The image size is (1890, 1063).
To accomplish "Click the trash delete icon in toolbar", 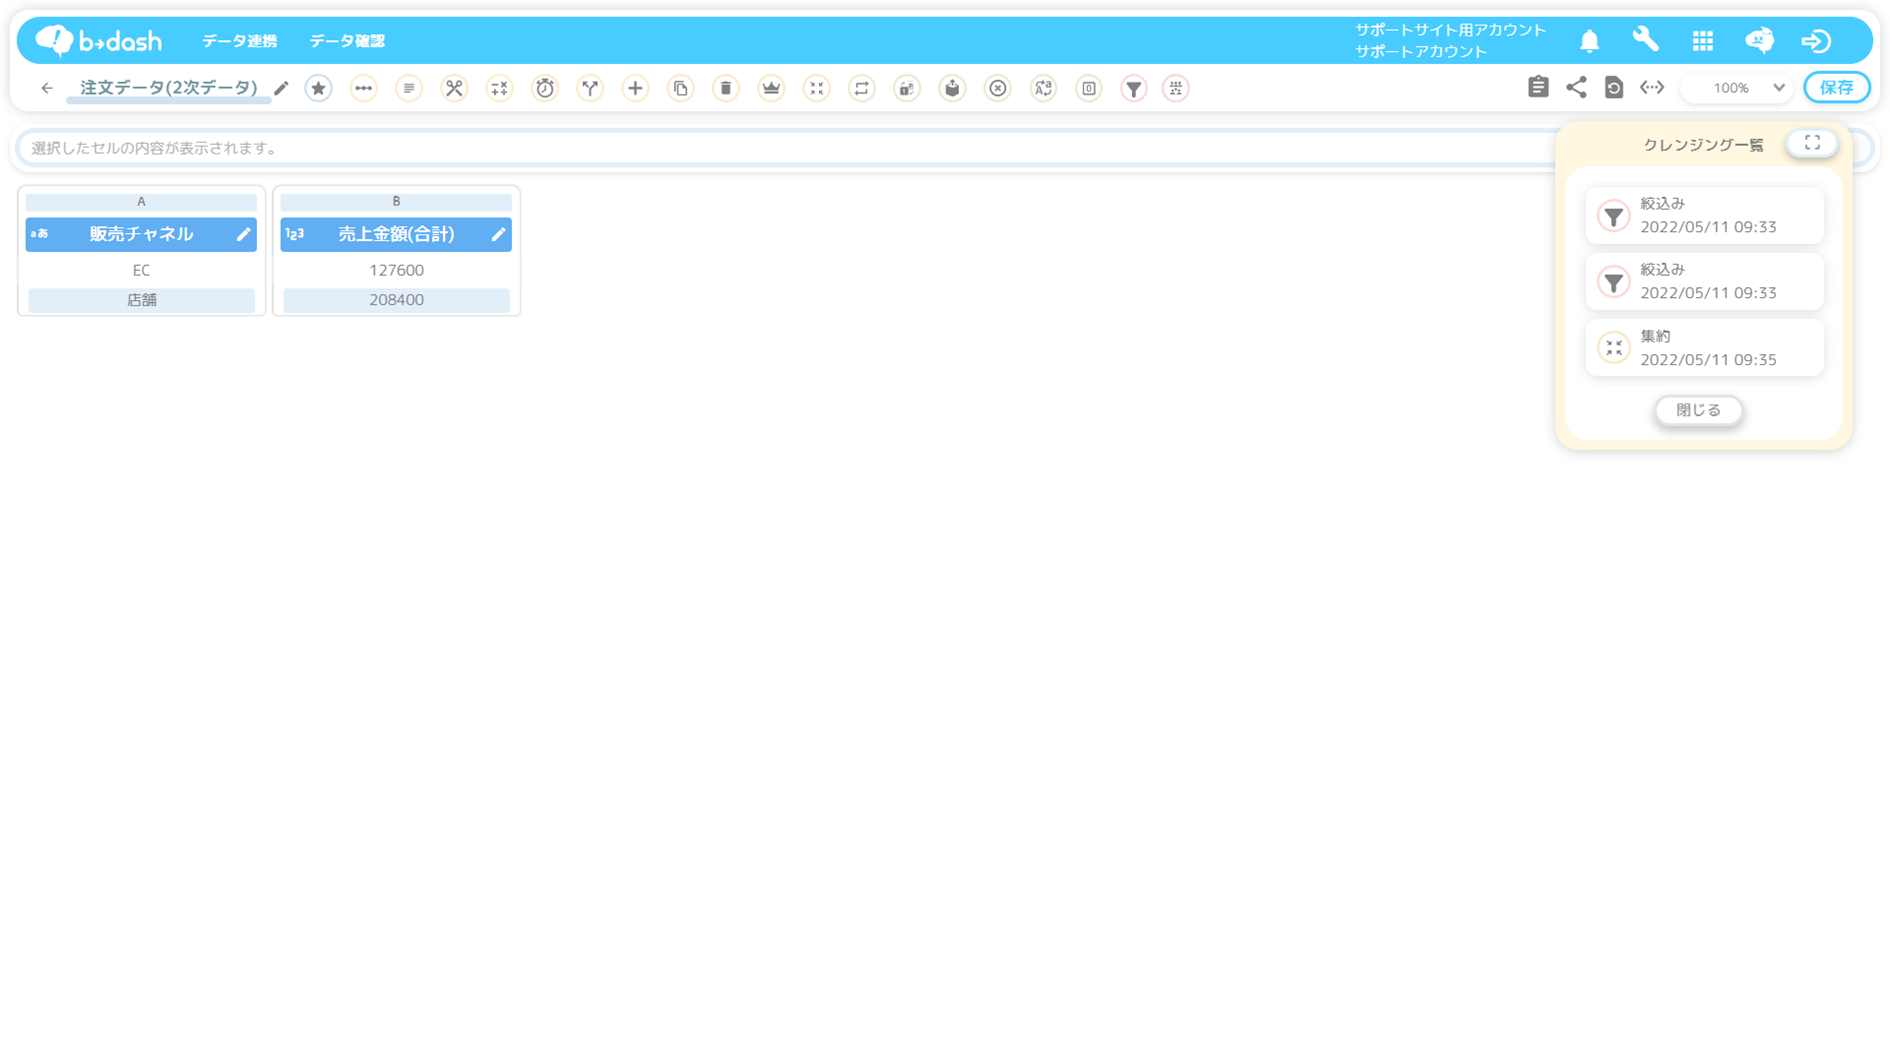I will (x=726, y=88).
